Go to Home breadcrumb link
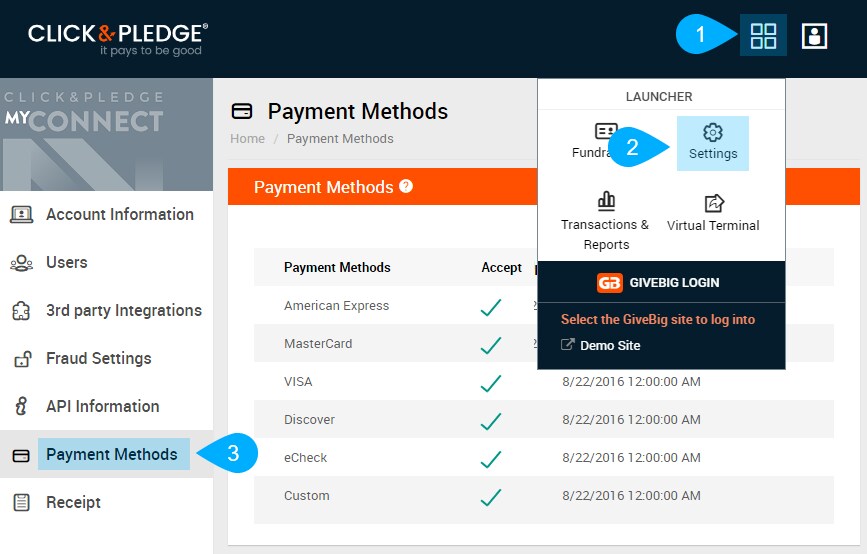The height and width of the screenshot is (554, 867). 247,139
